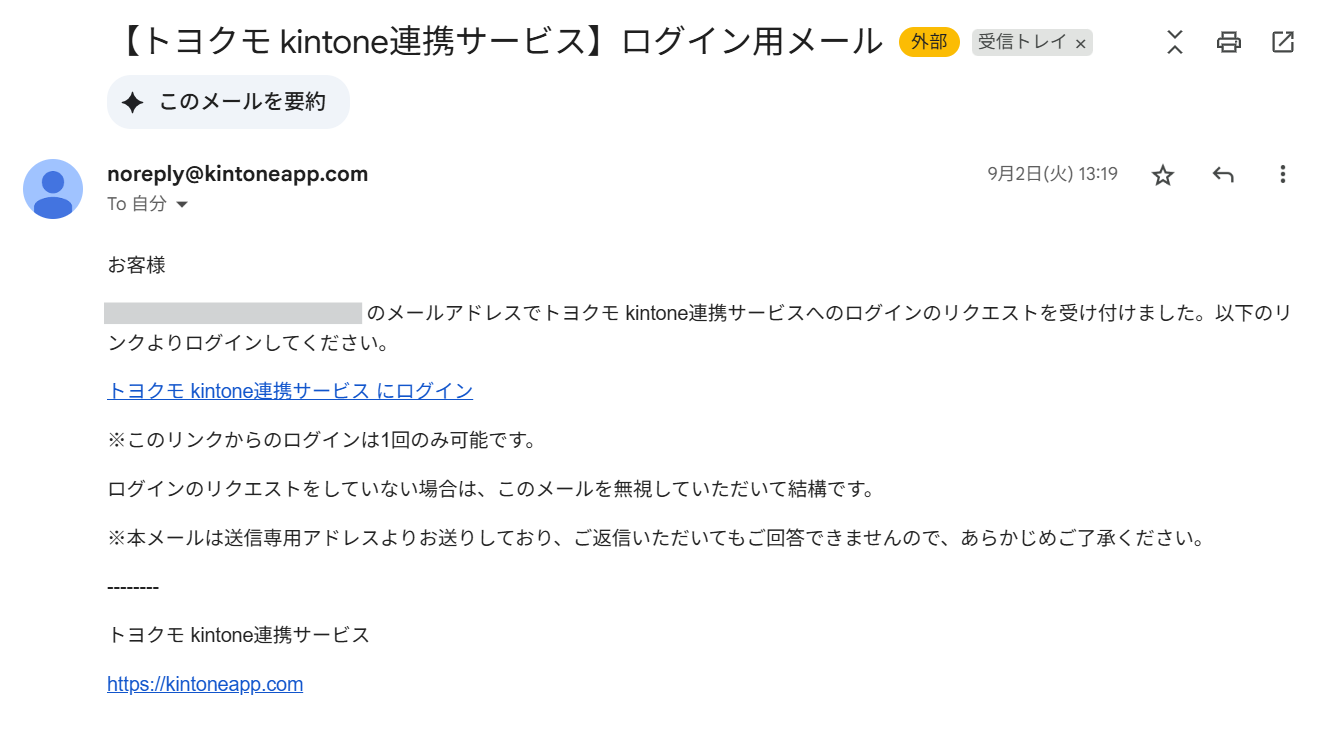Click the sender avatar icon
Screen dimensions: 1333x744
coord(53,188)
